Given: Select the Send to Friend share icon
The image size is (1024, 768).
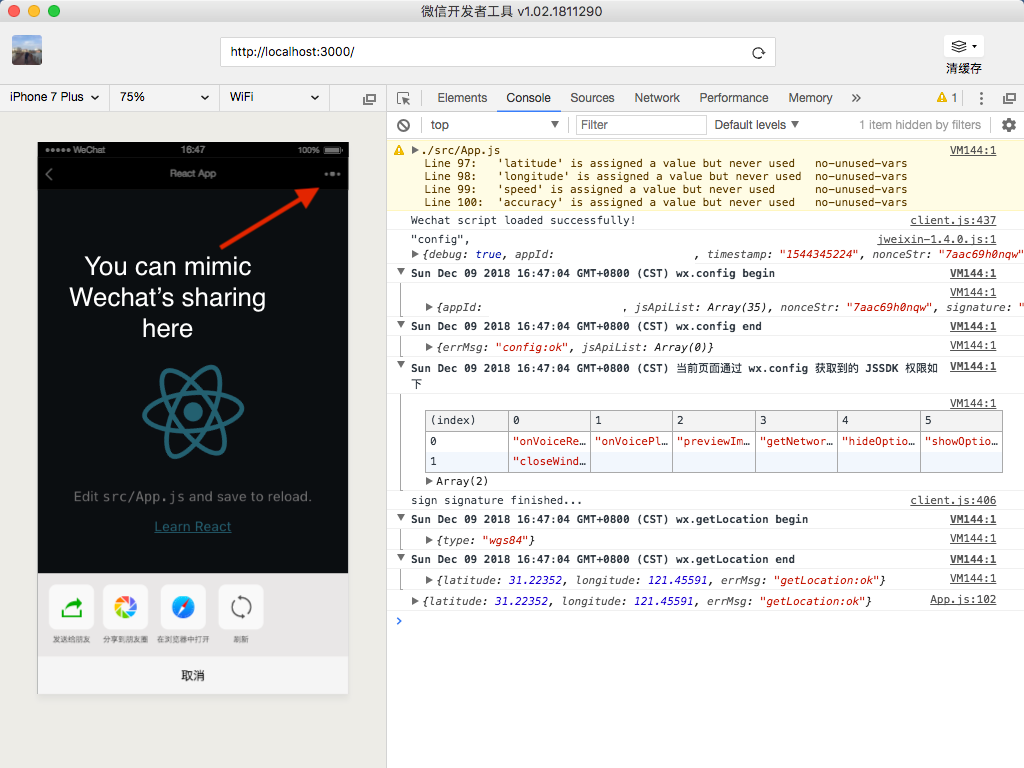Looking at the screenshot, I should (x=71, y=606).
